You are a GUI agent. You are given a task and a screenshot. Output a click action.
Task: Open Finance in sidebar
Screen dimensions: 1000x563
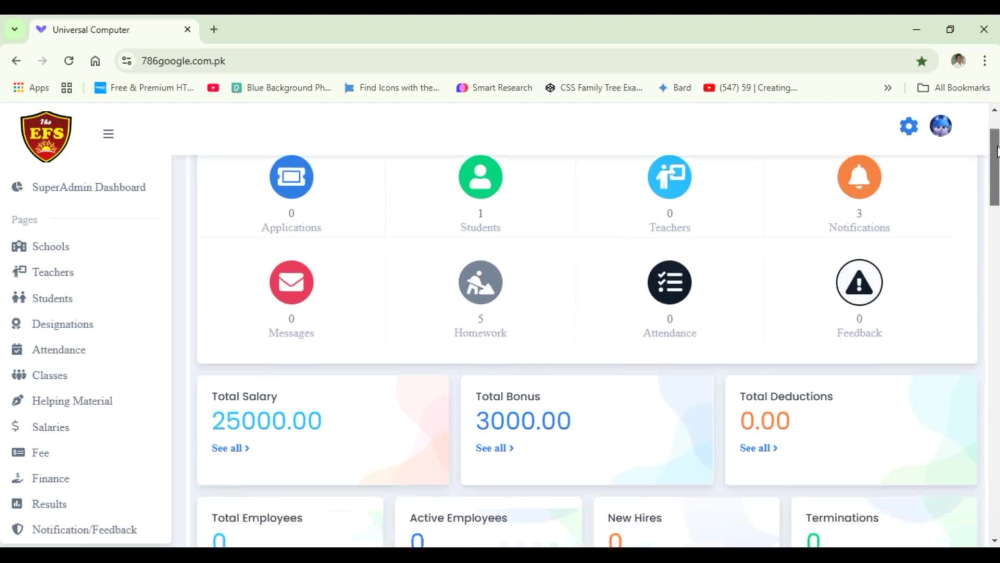pos(40,478)
